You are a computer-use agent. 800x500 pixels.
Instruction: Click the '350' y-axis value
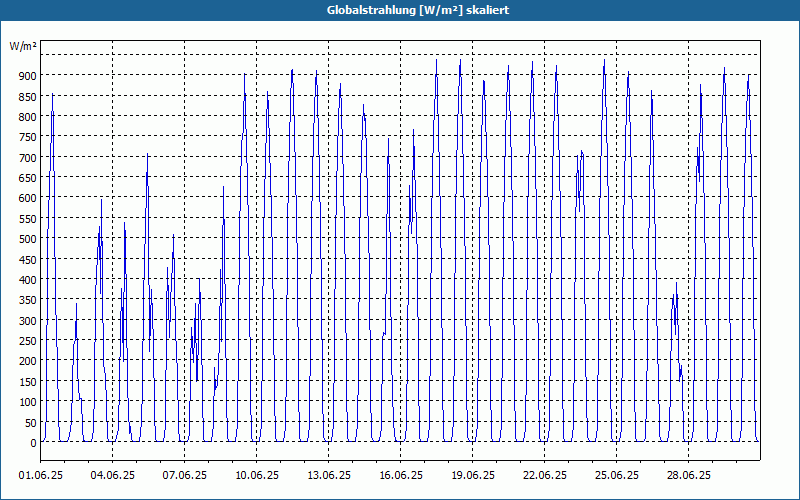(28, 300)
